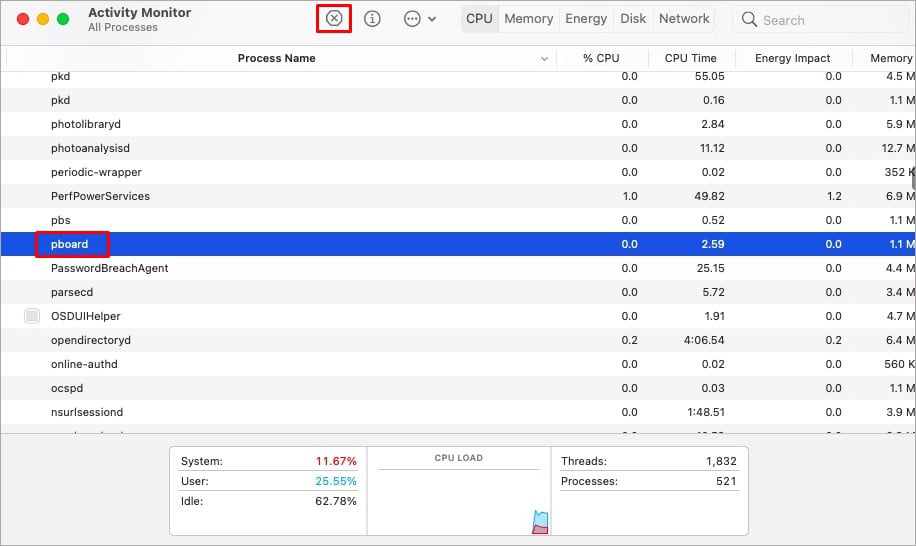The height and width of the screenshot is (546, 916).
Task: Select the photolibraryd process
Action: [86, 124]
